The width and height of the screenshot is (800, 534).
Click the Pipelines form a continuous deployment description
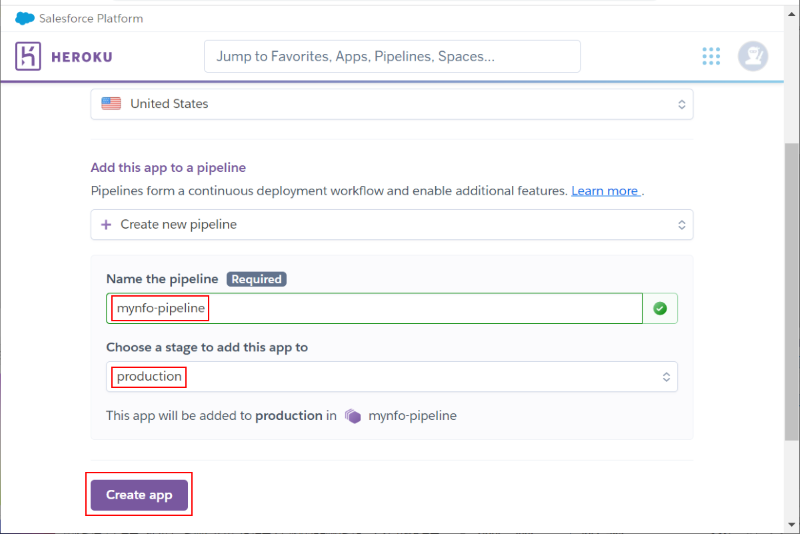pyautogui.click(x=329, y=191)
